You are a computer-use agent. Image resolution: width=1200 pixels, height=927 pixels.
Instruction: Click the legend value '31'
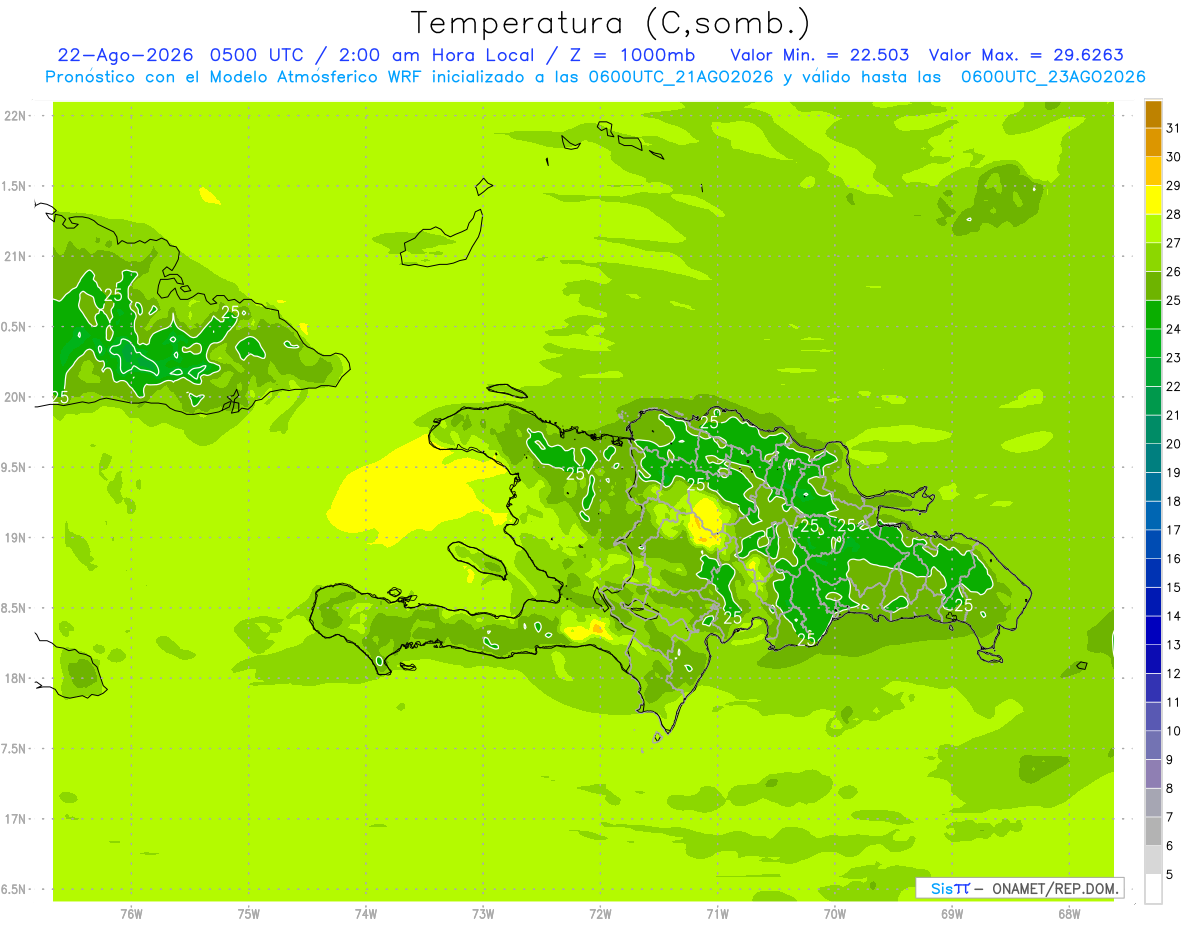tap(1174, 128)
